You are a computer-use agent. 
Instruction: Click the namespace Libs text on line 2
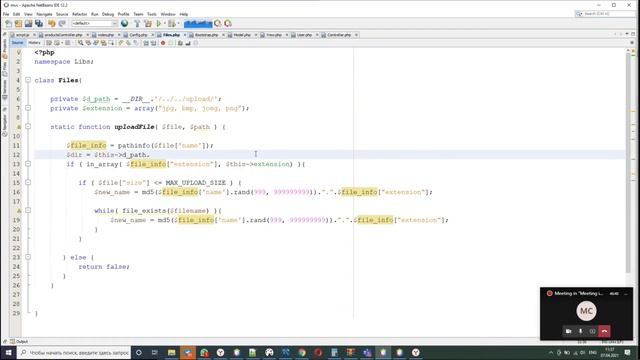(x=64, y=62)
